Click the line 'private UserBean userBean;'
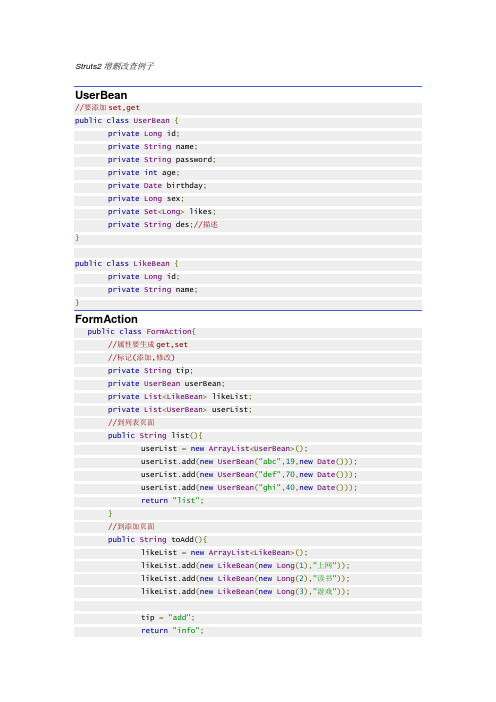 [166, 383]
